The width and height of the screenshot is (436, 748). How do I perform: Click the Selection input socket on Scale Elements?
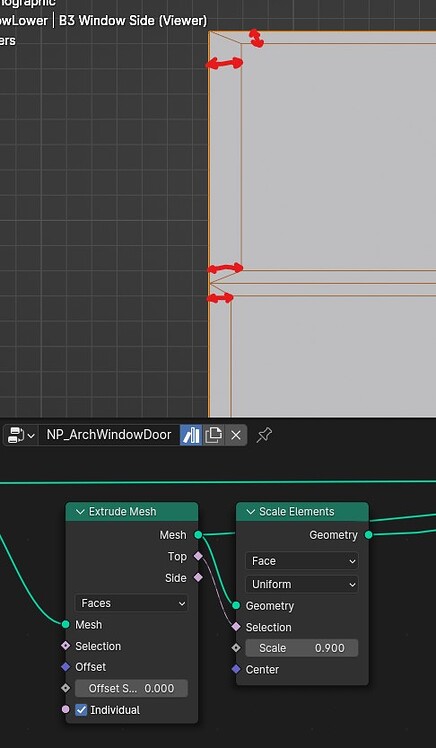[236, 627]
